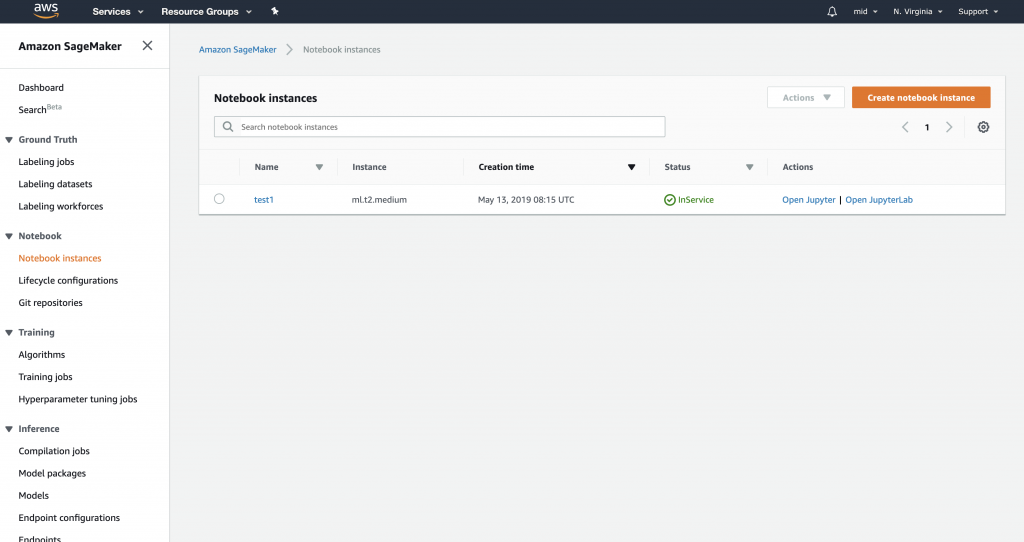
Task: Click the May 13, 2019 08:15 UTC cell
Action: [526, 200]
